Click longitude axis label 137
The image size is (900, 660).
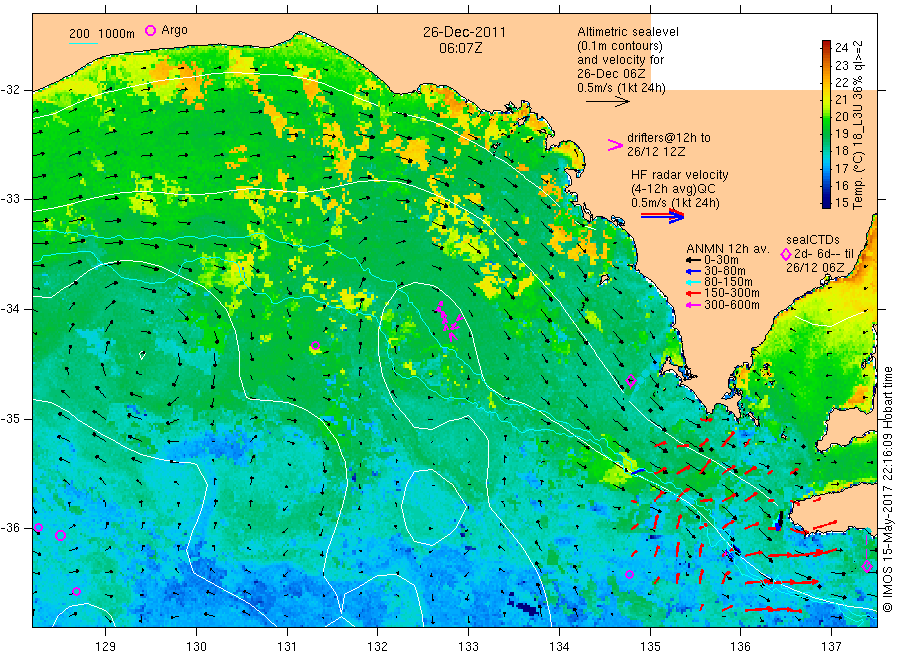pos(831,647)
